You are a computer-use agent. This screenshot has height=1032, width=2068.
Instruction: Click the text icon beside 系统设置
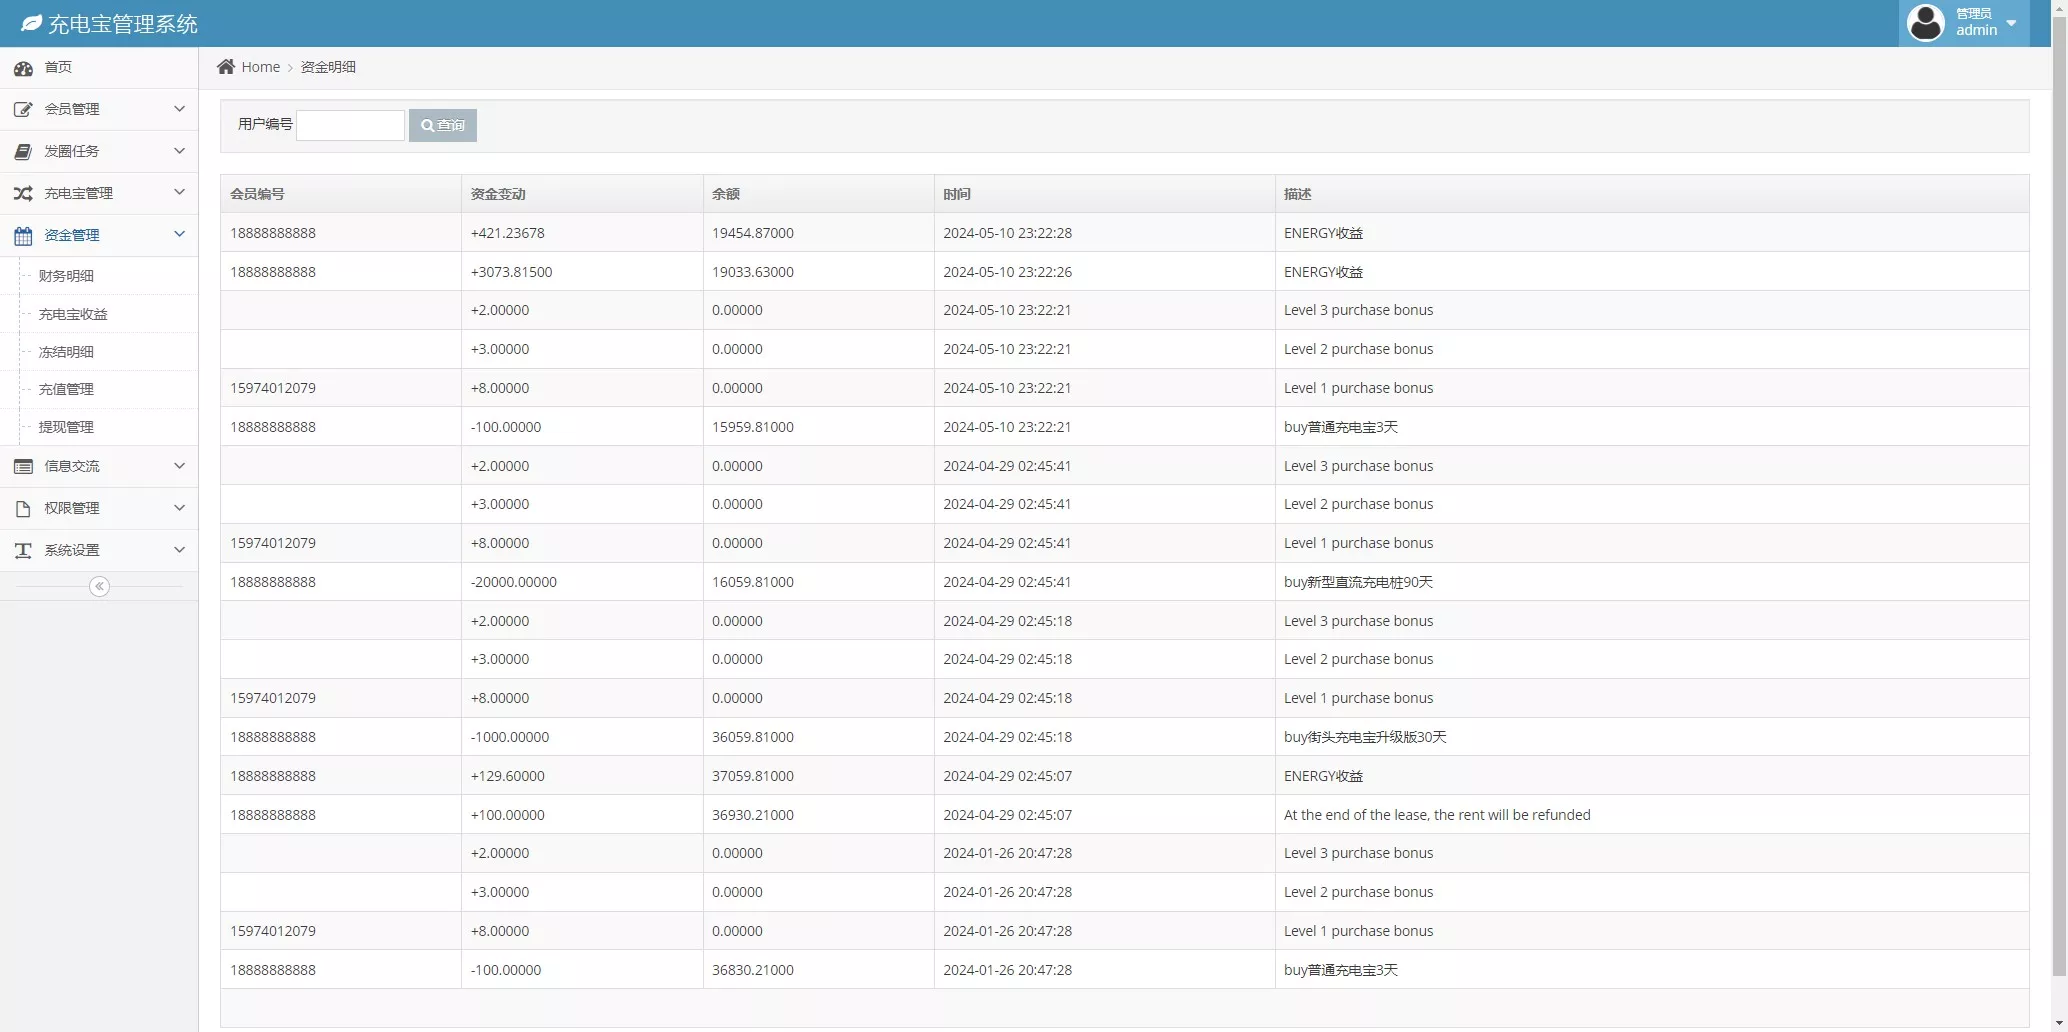[x=23, y=551]
